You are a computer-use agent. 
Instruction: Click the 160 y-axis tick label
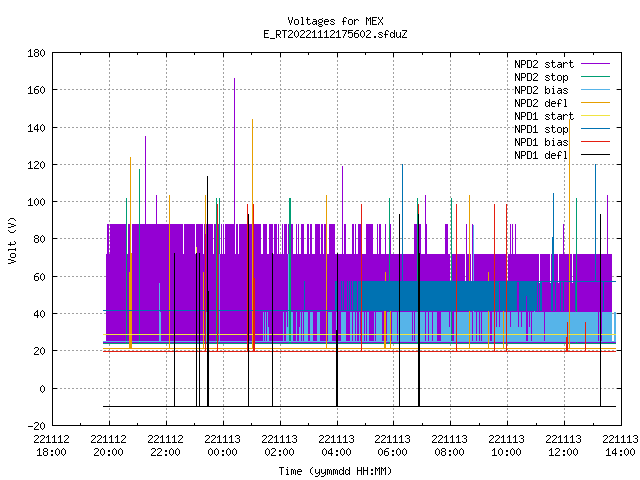[x=36, y=90]
